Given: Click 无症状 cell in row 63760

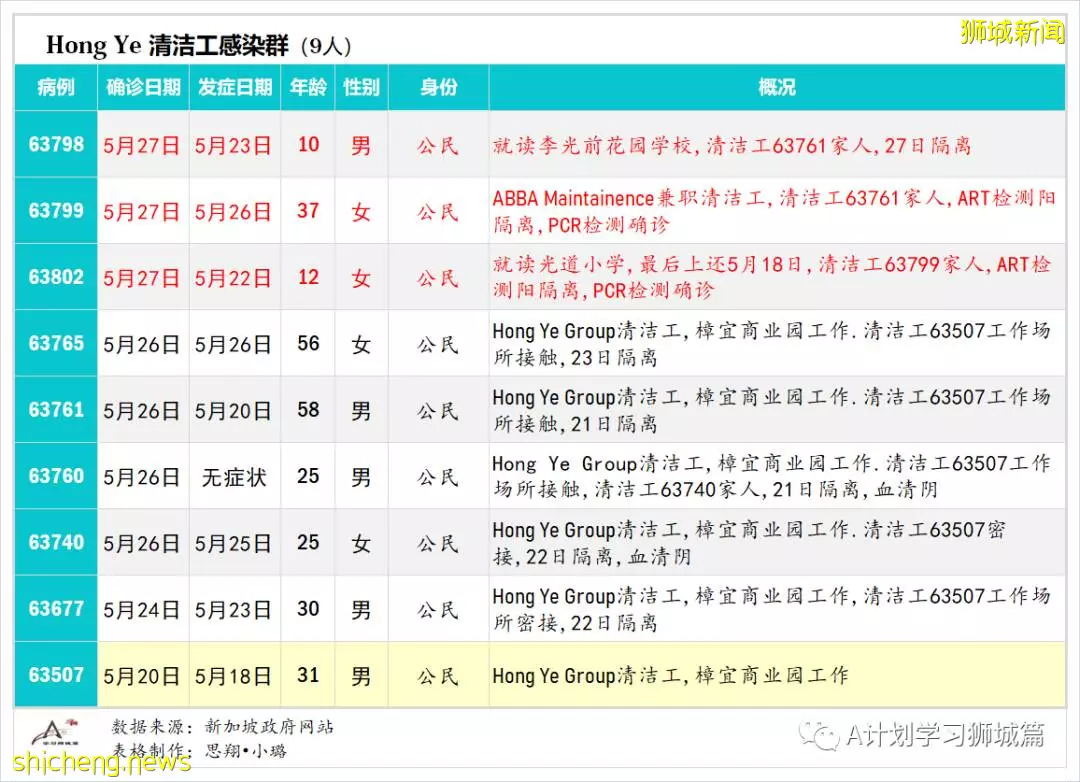Looking at the screenshot, I should tap(233, 477).
